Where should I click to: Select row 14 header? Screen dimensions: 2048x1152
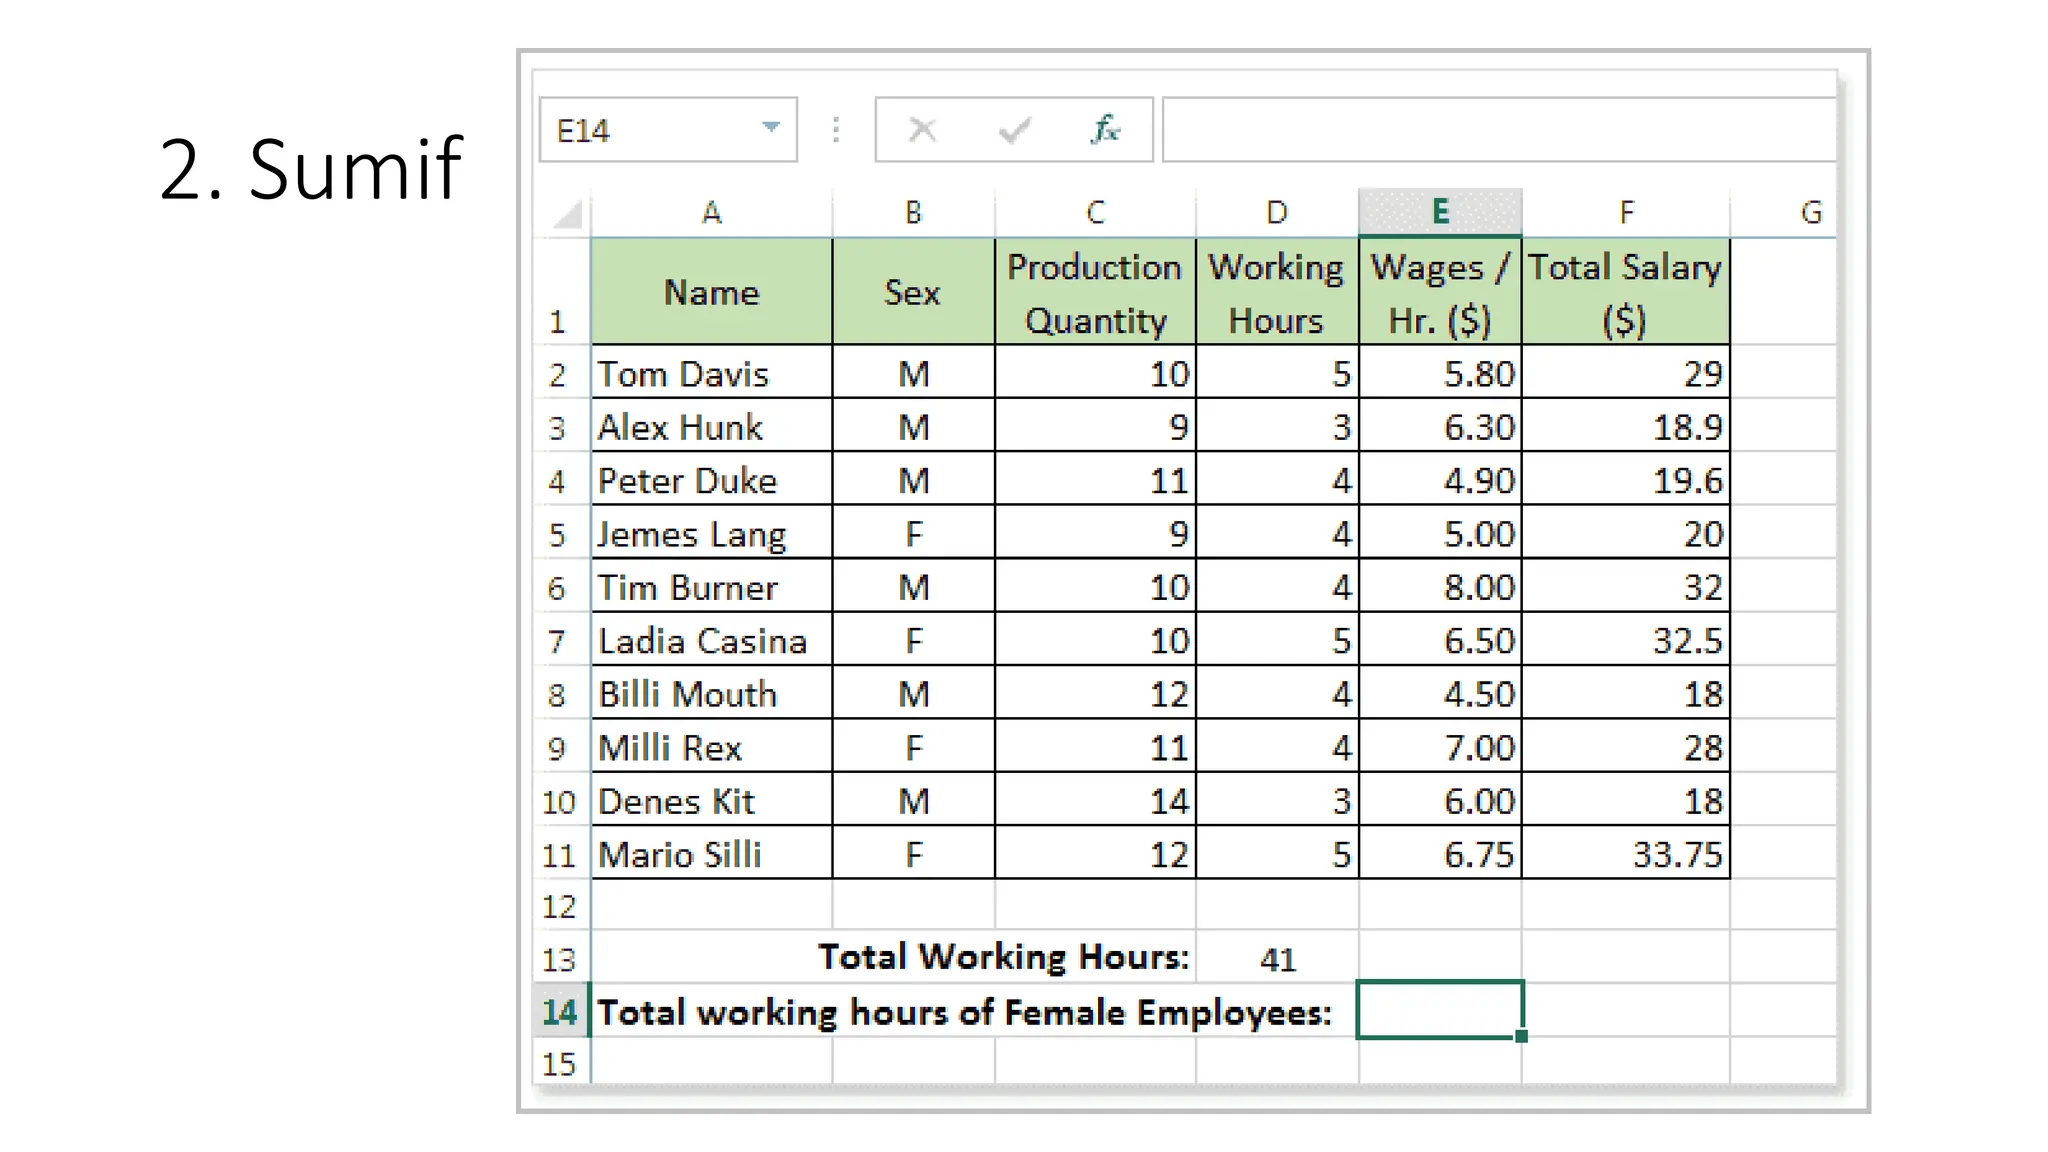pos(560,1012)
